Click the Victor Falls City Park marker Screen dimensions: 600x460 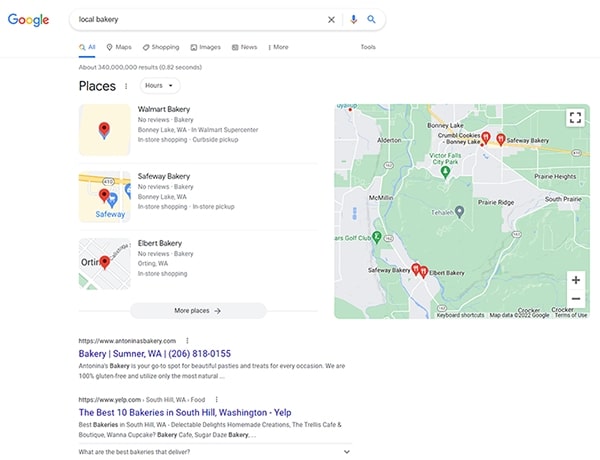coord(445,172)
